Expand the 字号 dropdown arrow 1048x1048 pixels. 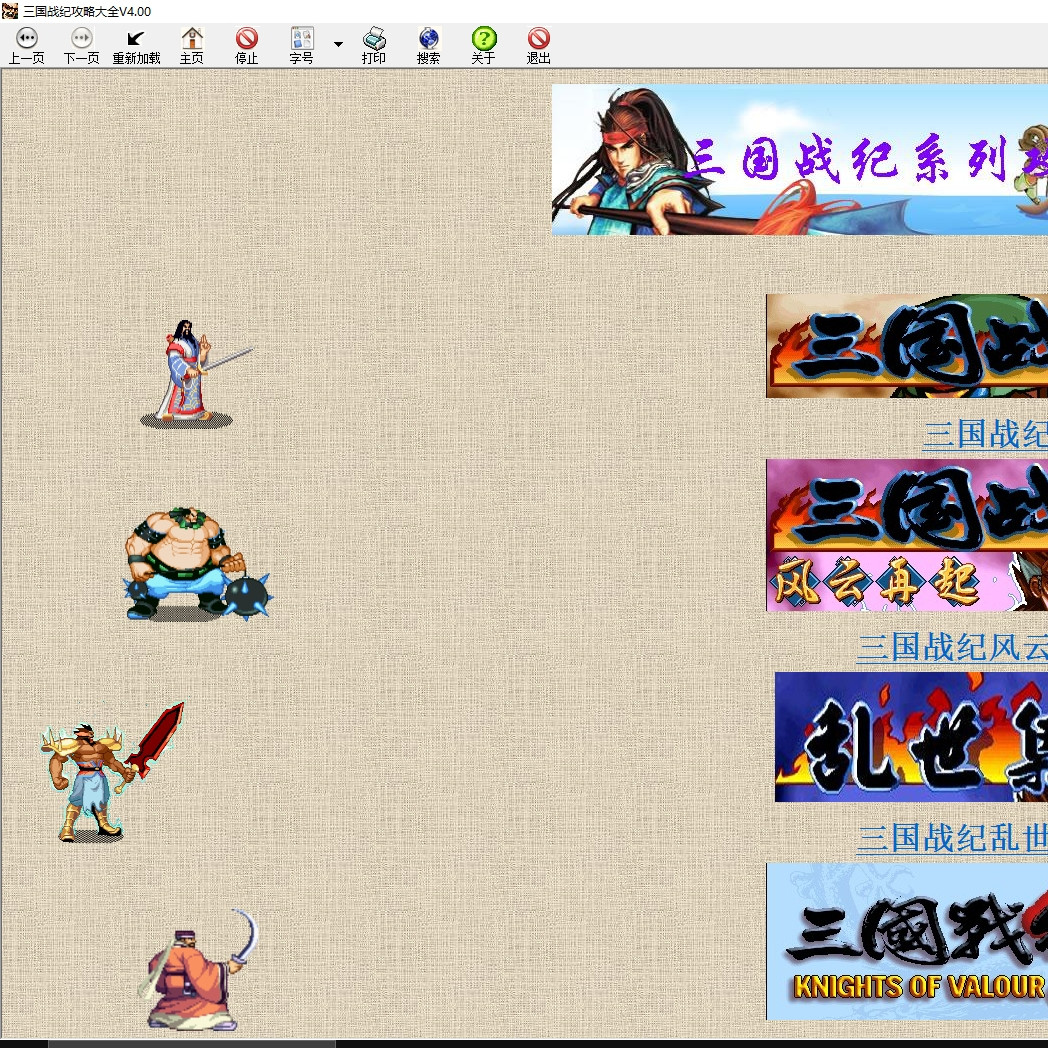338,45
